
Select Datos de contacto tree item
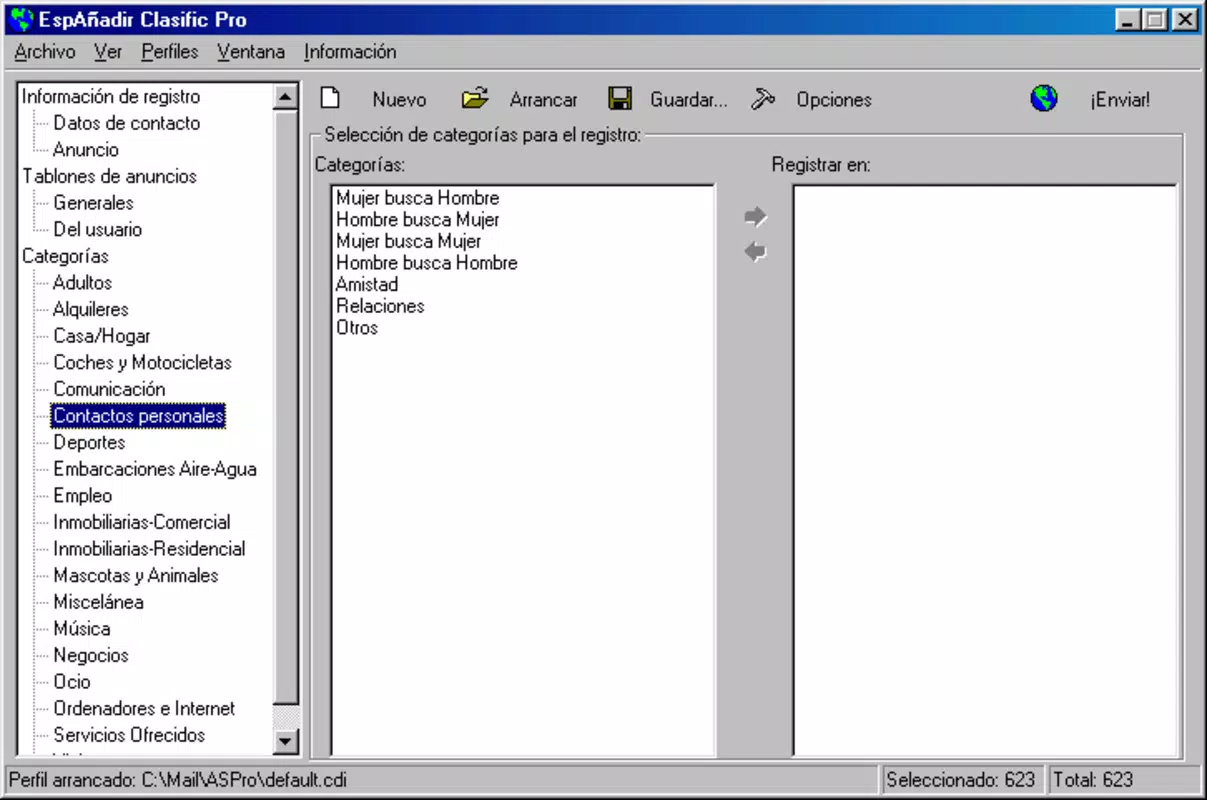coord(127,123)
